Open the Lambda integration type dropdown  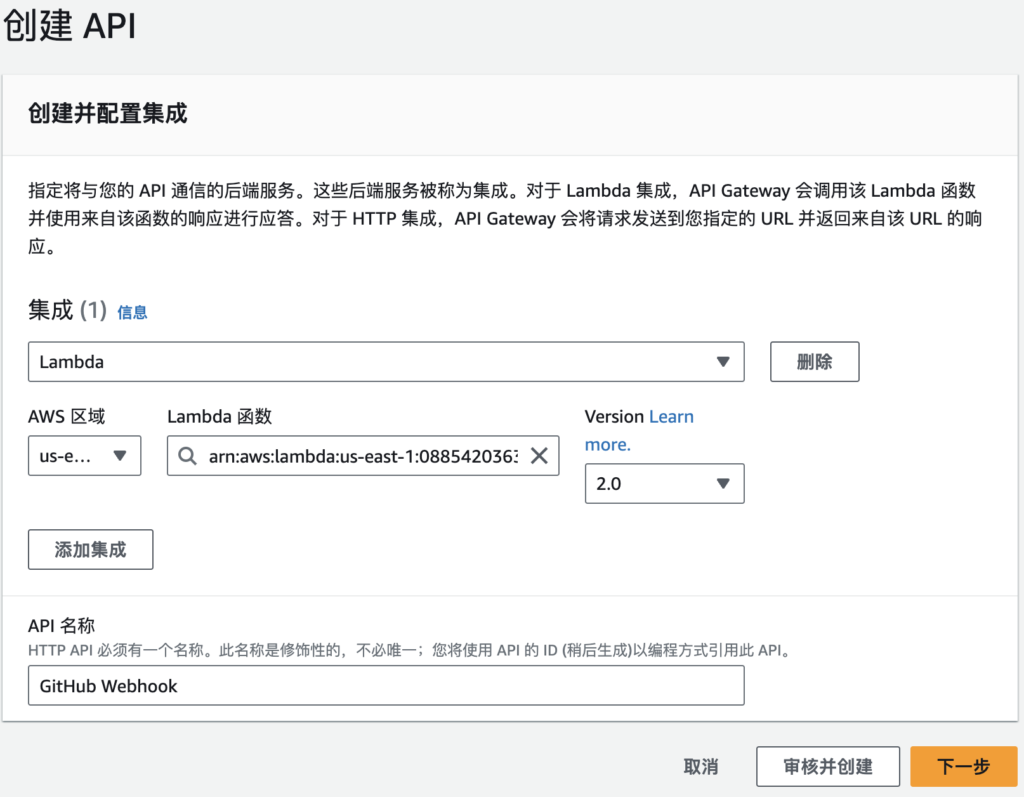(385, 362)
